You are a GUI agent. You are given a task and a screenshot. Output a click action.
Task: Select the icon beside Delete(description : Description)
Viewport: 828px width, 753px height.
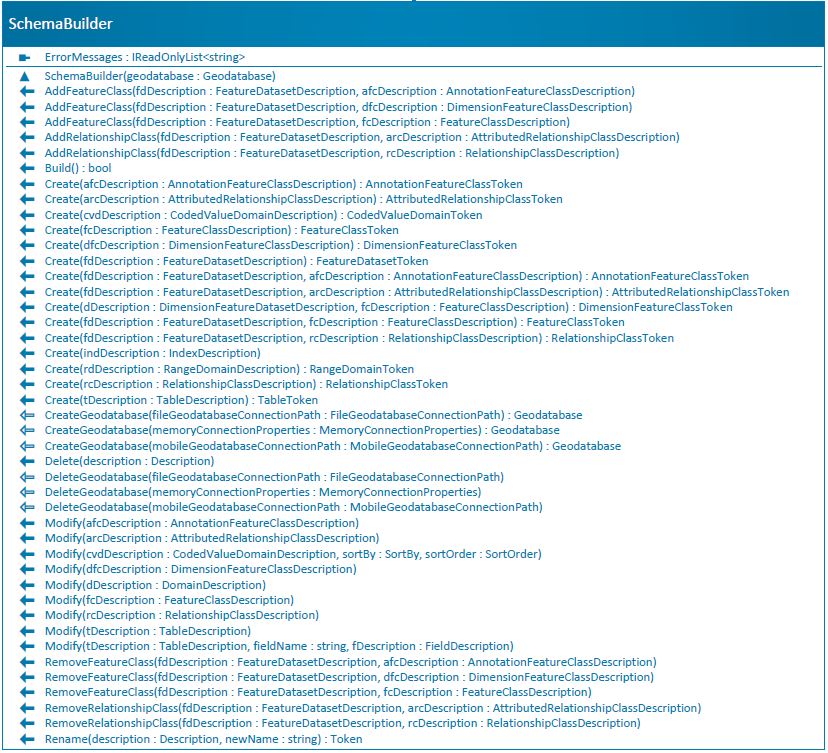click(x=25, y=461)
